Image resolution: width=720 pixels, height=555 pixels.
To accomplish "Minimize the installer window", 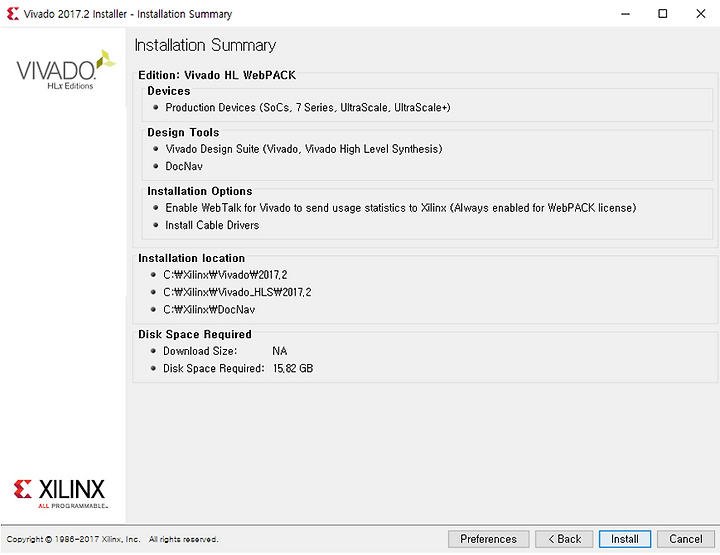I will 625,14.
